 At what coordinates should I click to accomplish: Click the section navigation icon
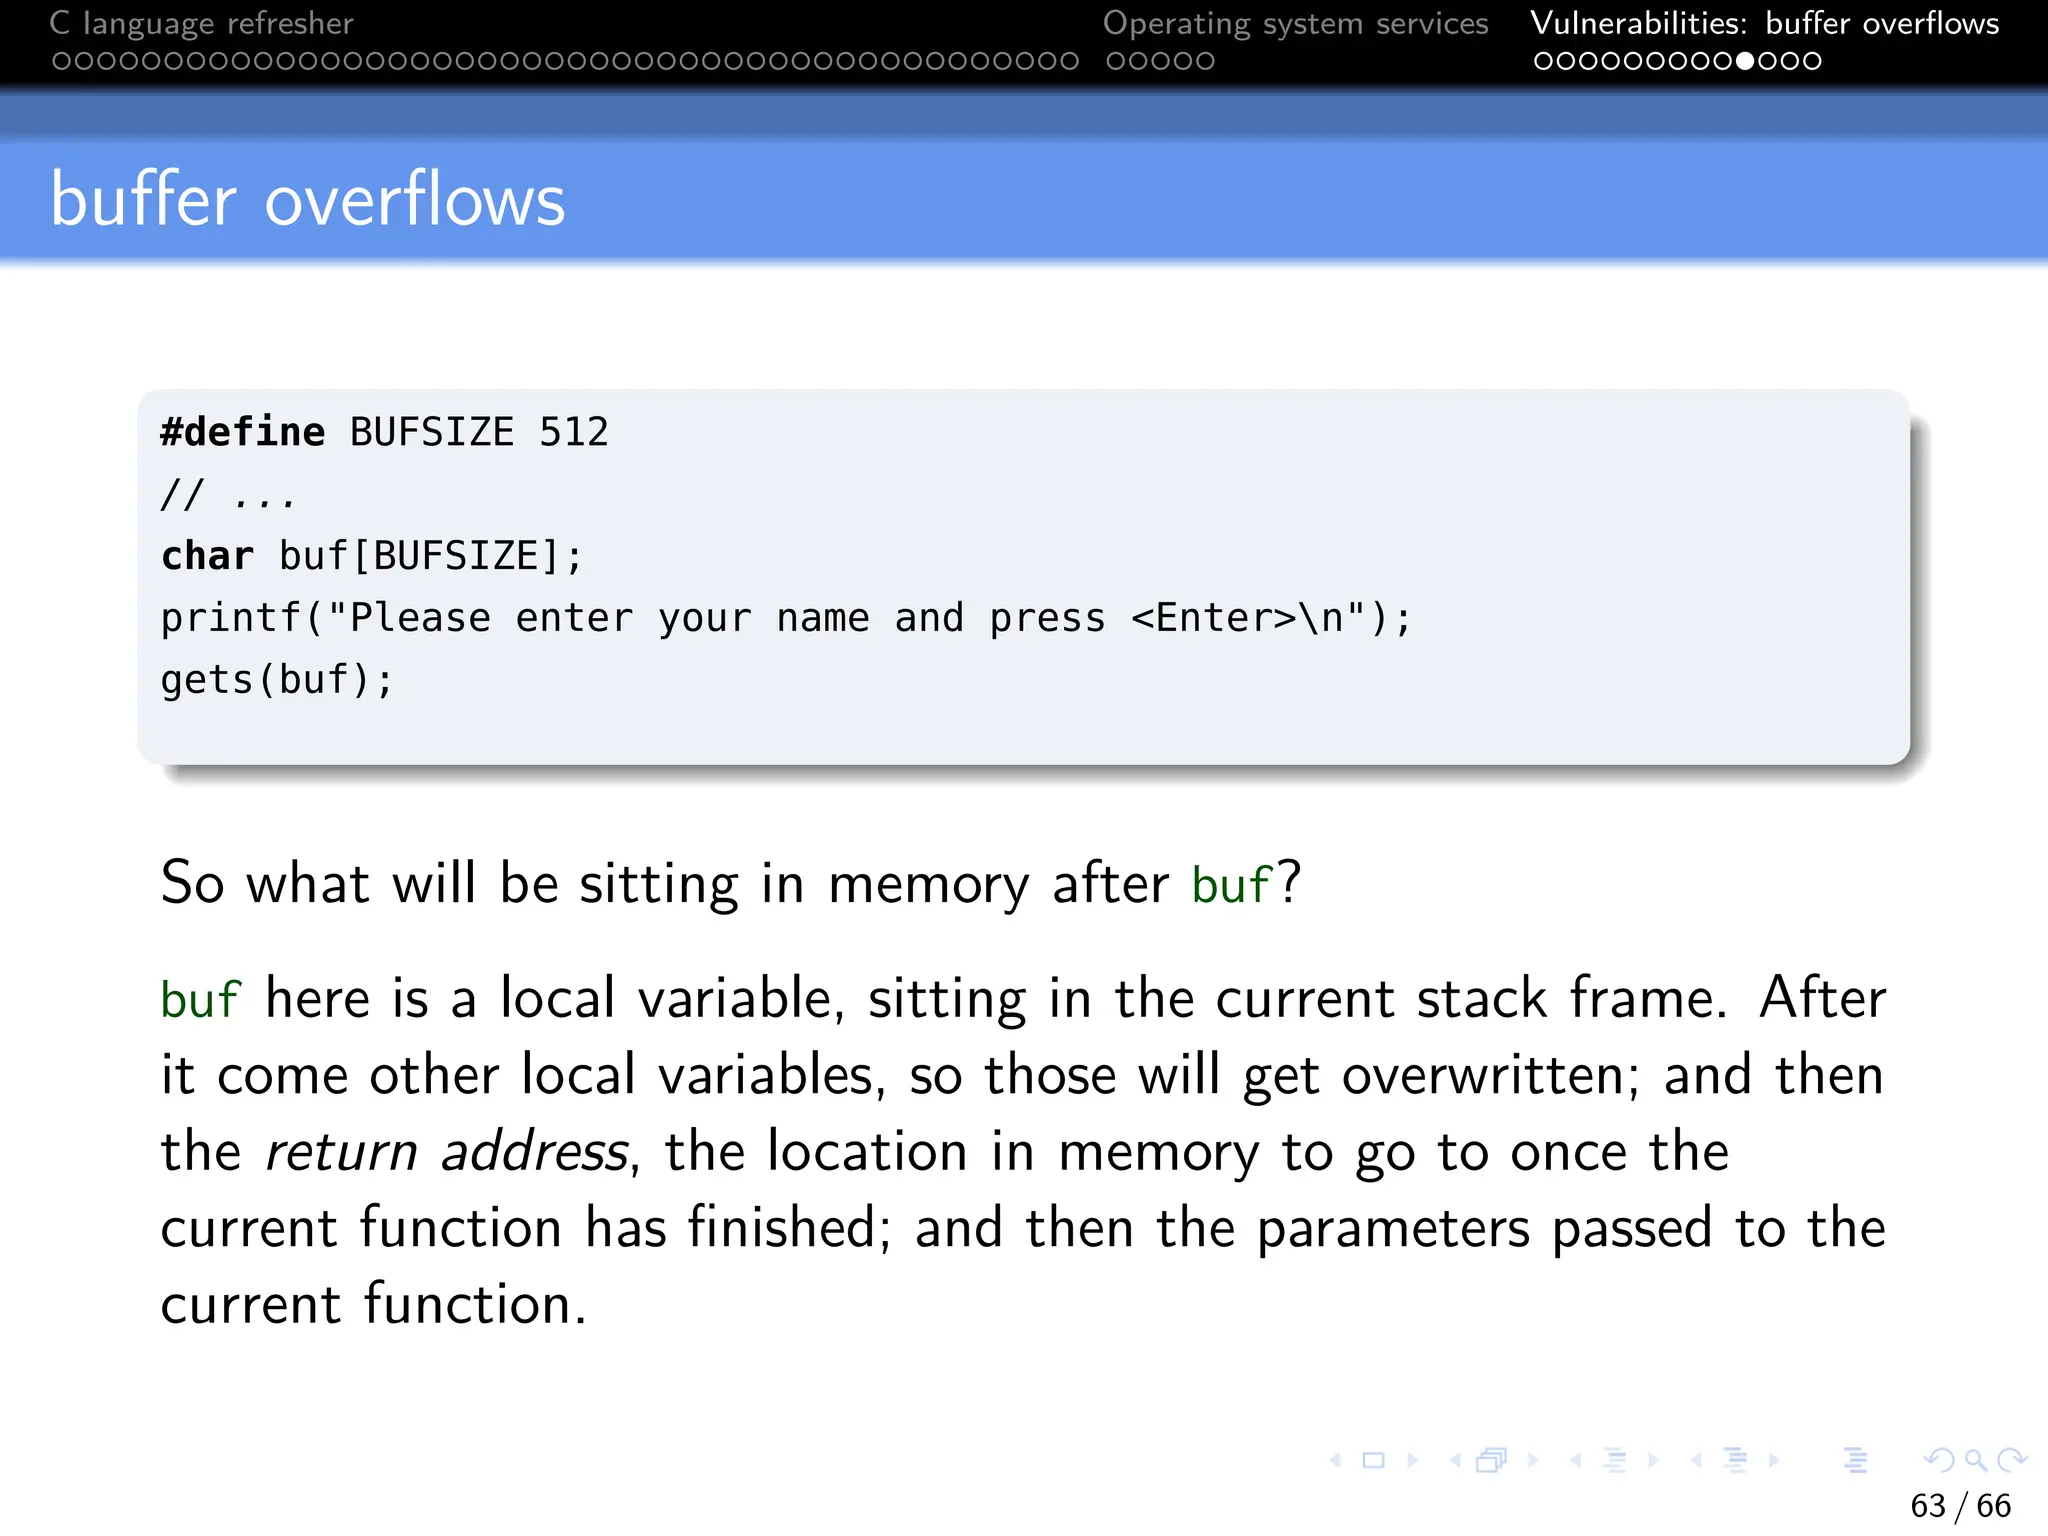coord(1736,1461)
